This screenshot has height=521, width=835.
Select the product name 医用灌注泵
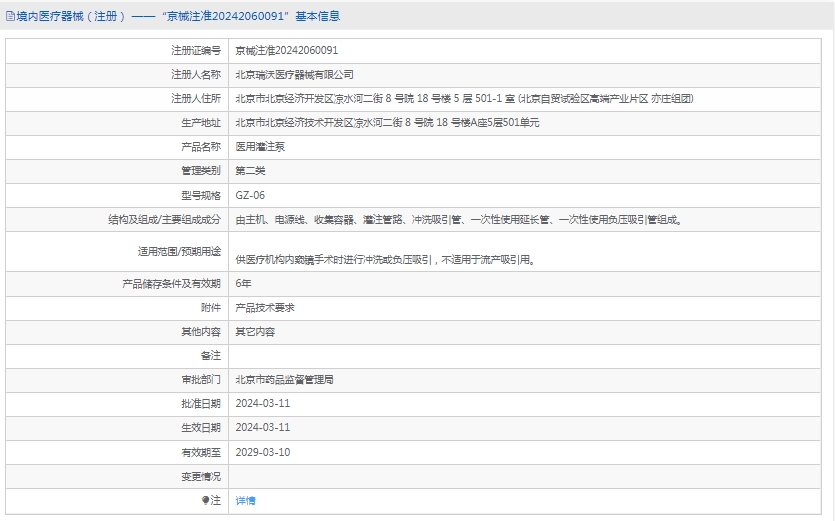[x=260, y=146]
